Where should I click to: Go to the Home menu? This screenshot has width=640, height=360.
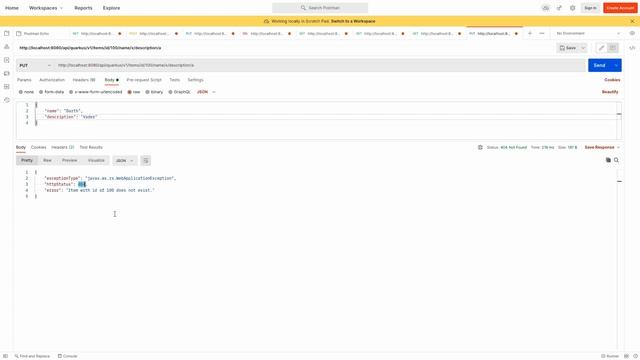pyautogui.click(x=12, y=8)
